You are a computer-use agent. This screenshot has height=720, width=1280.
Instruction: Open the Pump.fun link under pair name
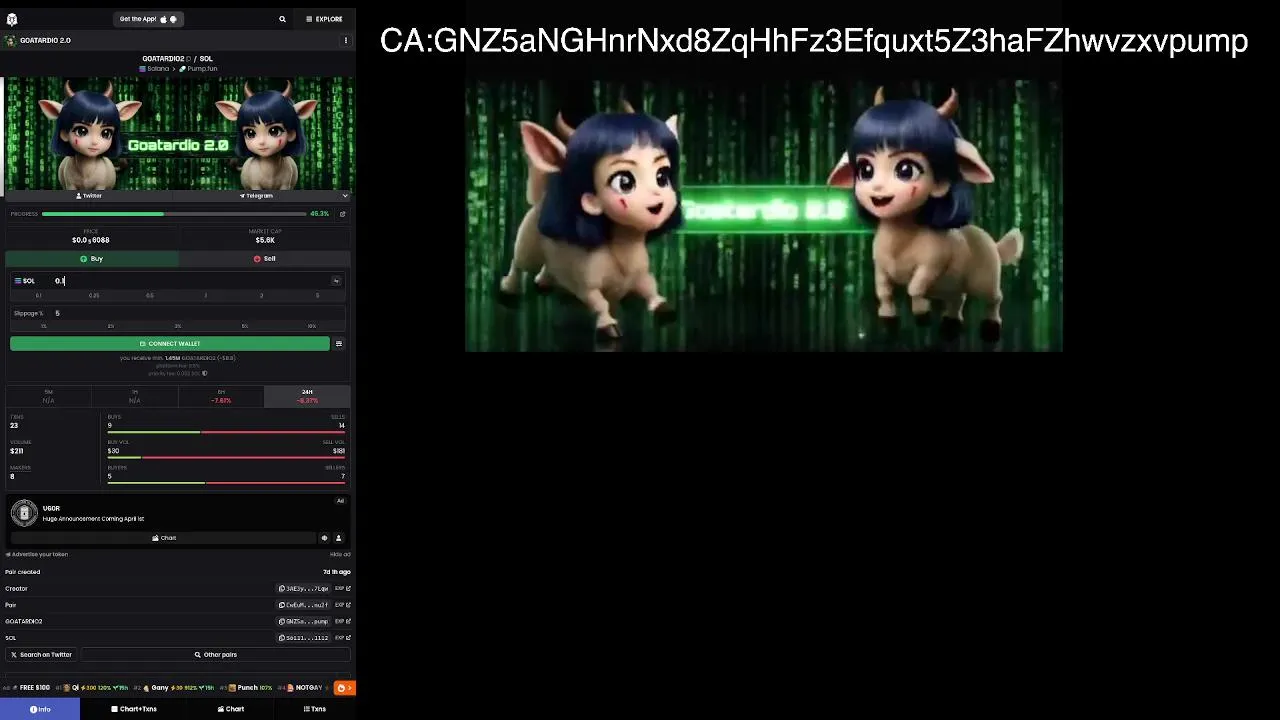pyautogui.click(x=198, y=69)
